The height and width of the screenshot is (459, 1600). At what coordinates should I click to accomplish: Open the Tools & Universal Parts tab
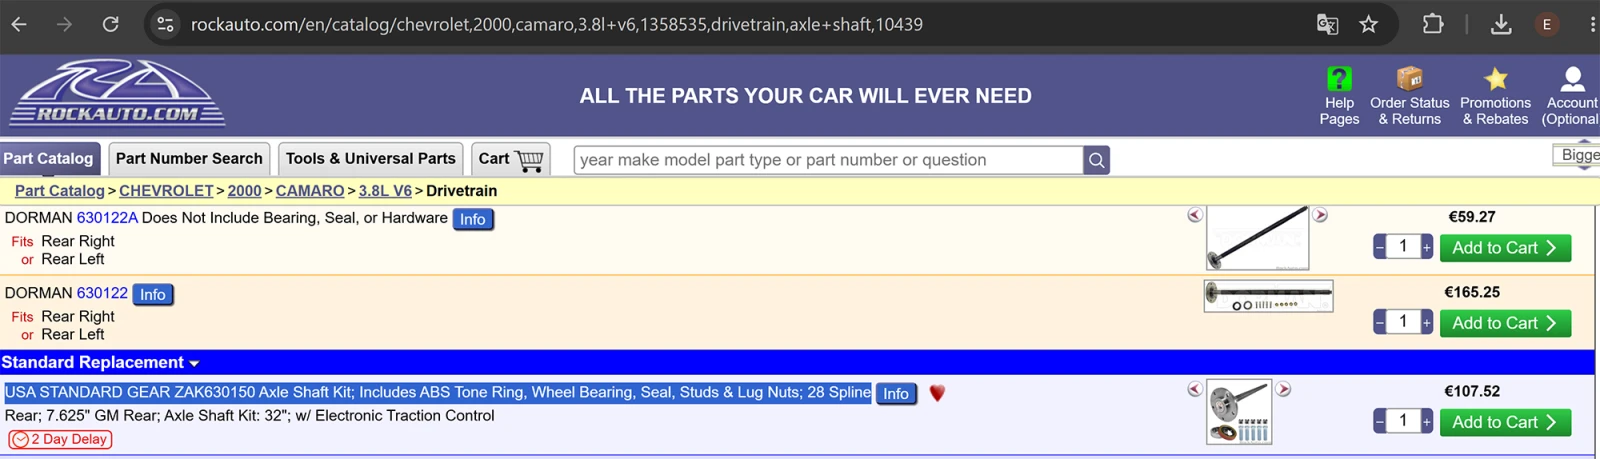[370, 158]
